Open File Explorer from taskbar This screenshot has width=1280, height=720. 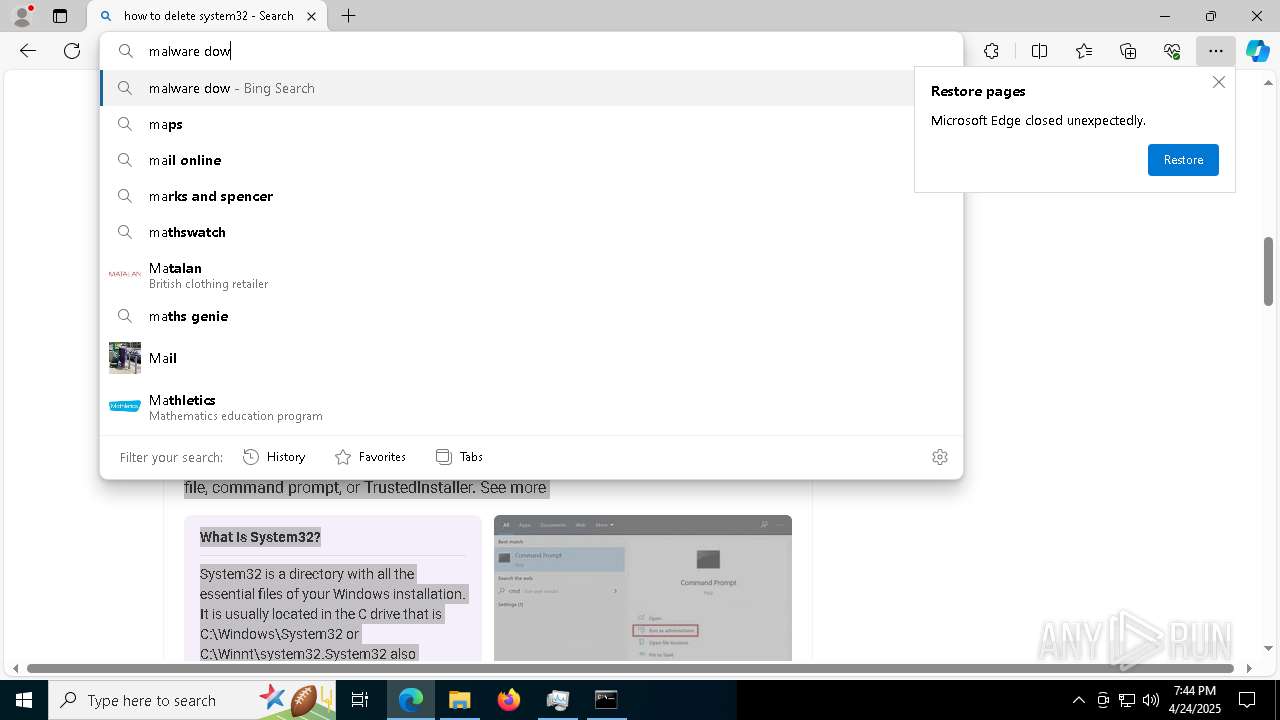tap(459, 700)
